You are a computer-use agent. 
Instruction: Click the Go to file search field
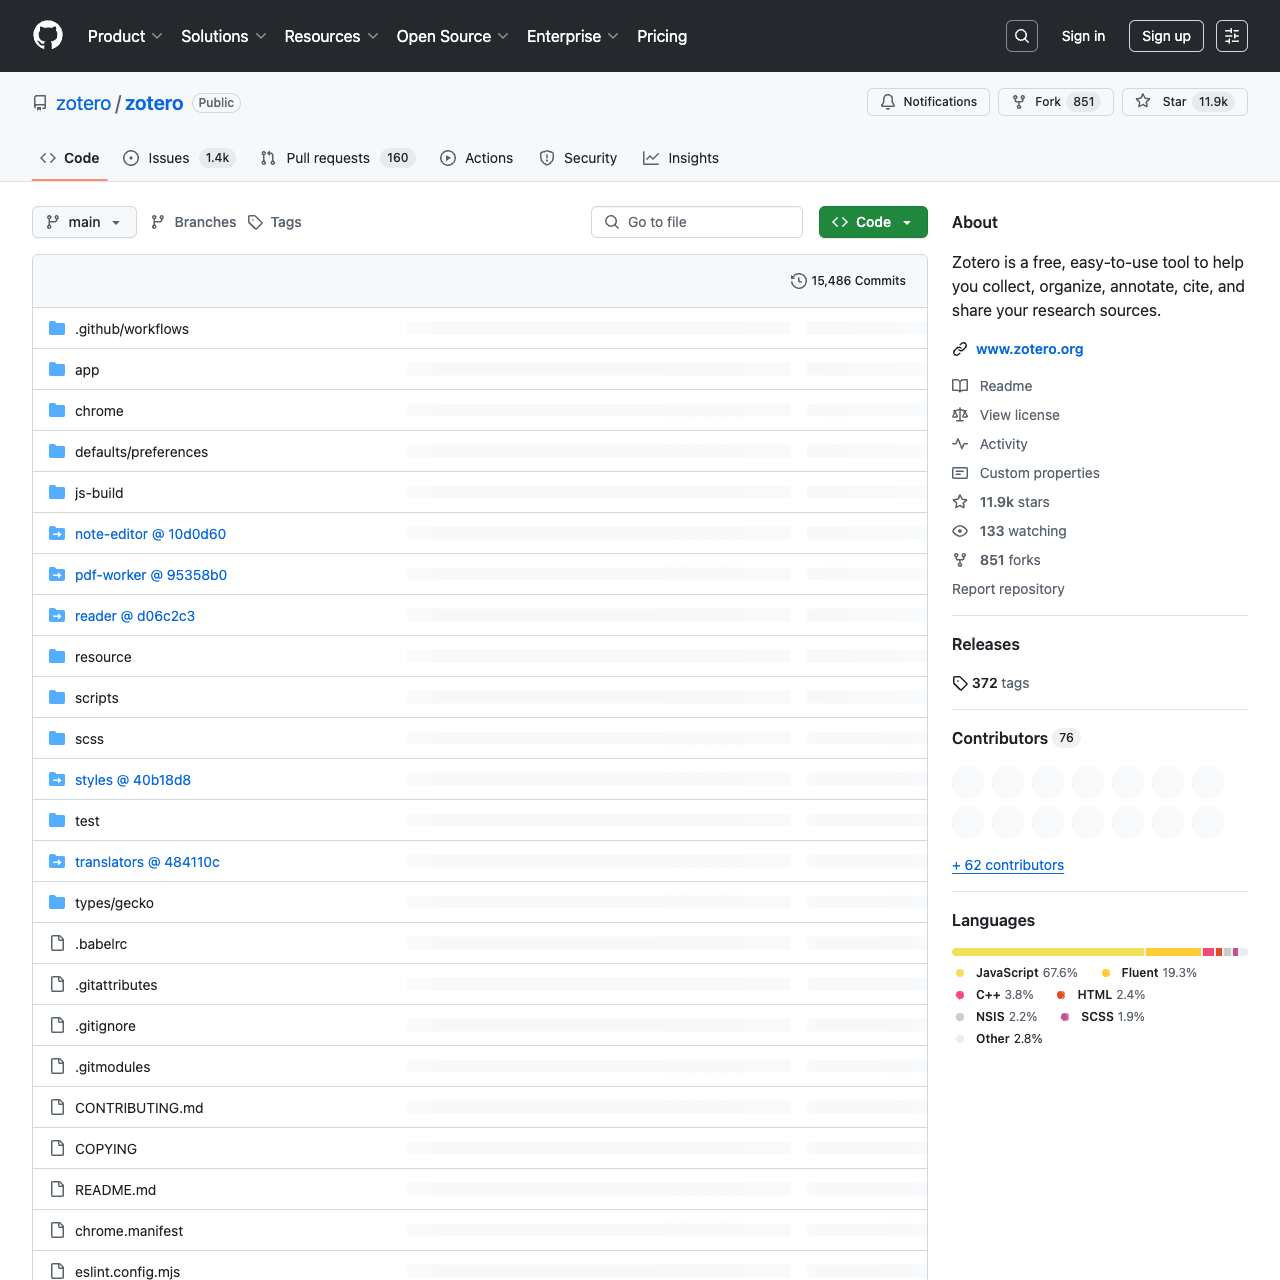(697, 222)
